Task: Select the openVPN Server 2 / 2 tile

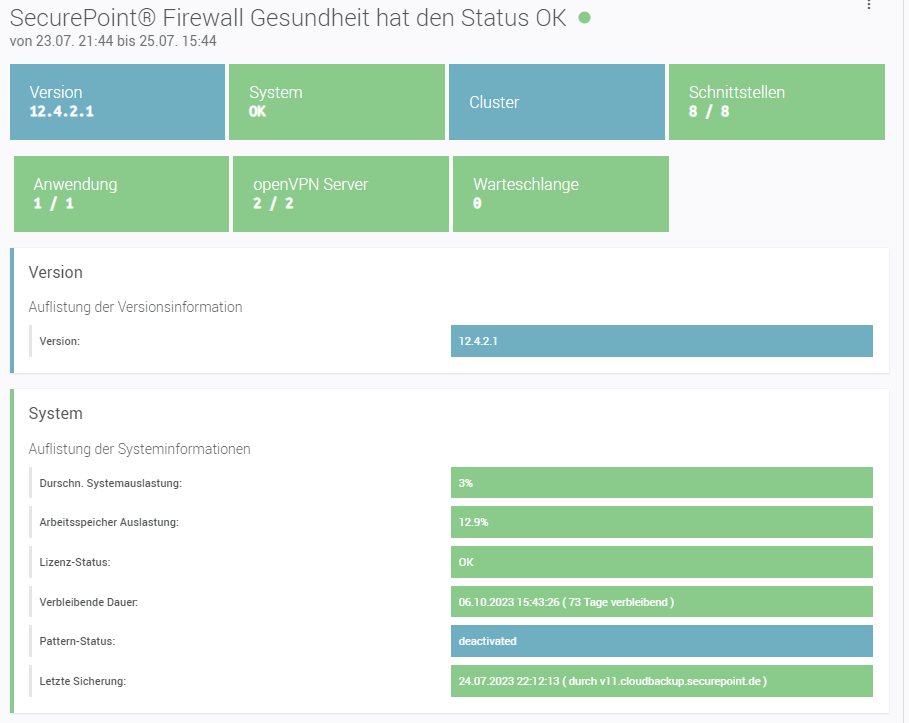Action: pyautogui.click(x=340, y=194)
